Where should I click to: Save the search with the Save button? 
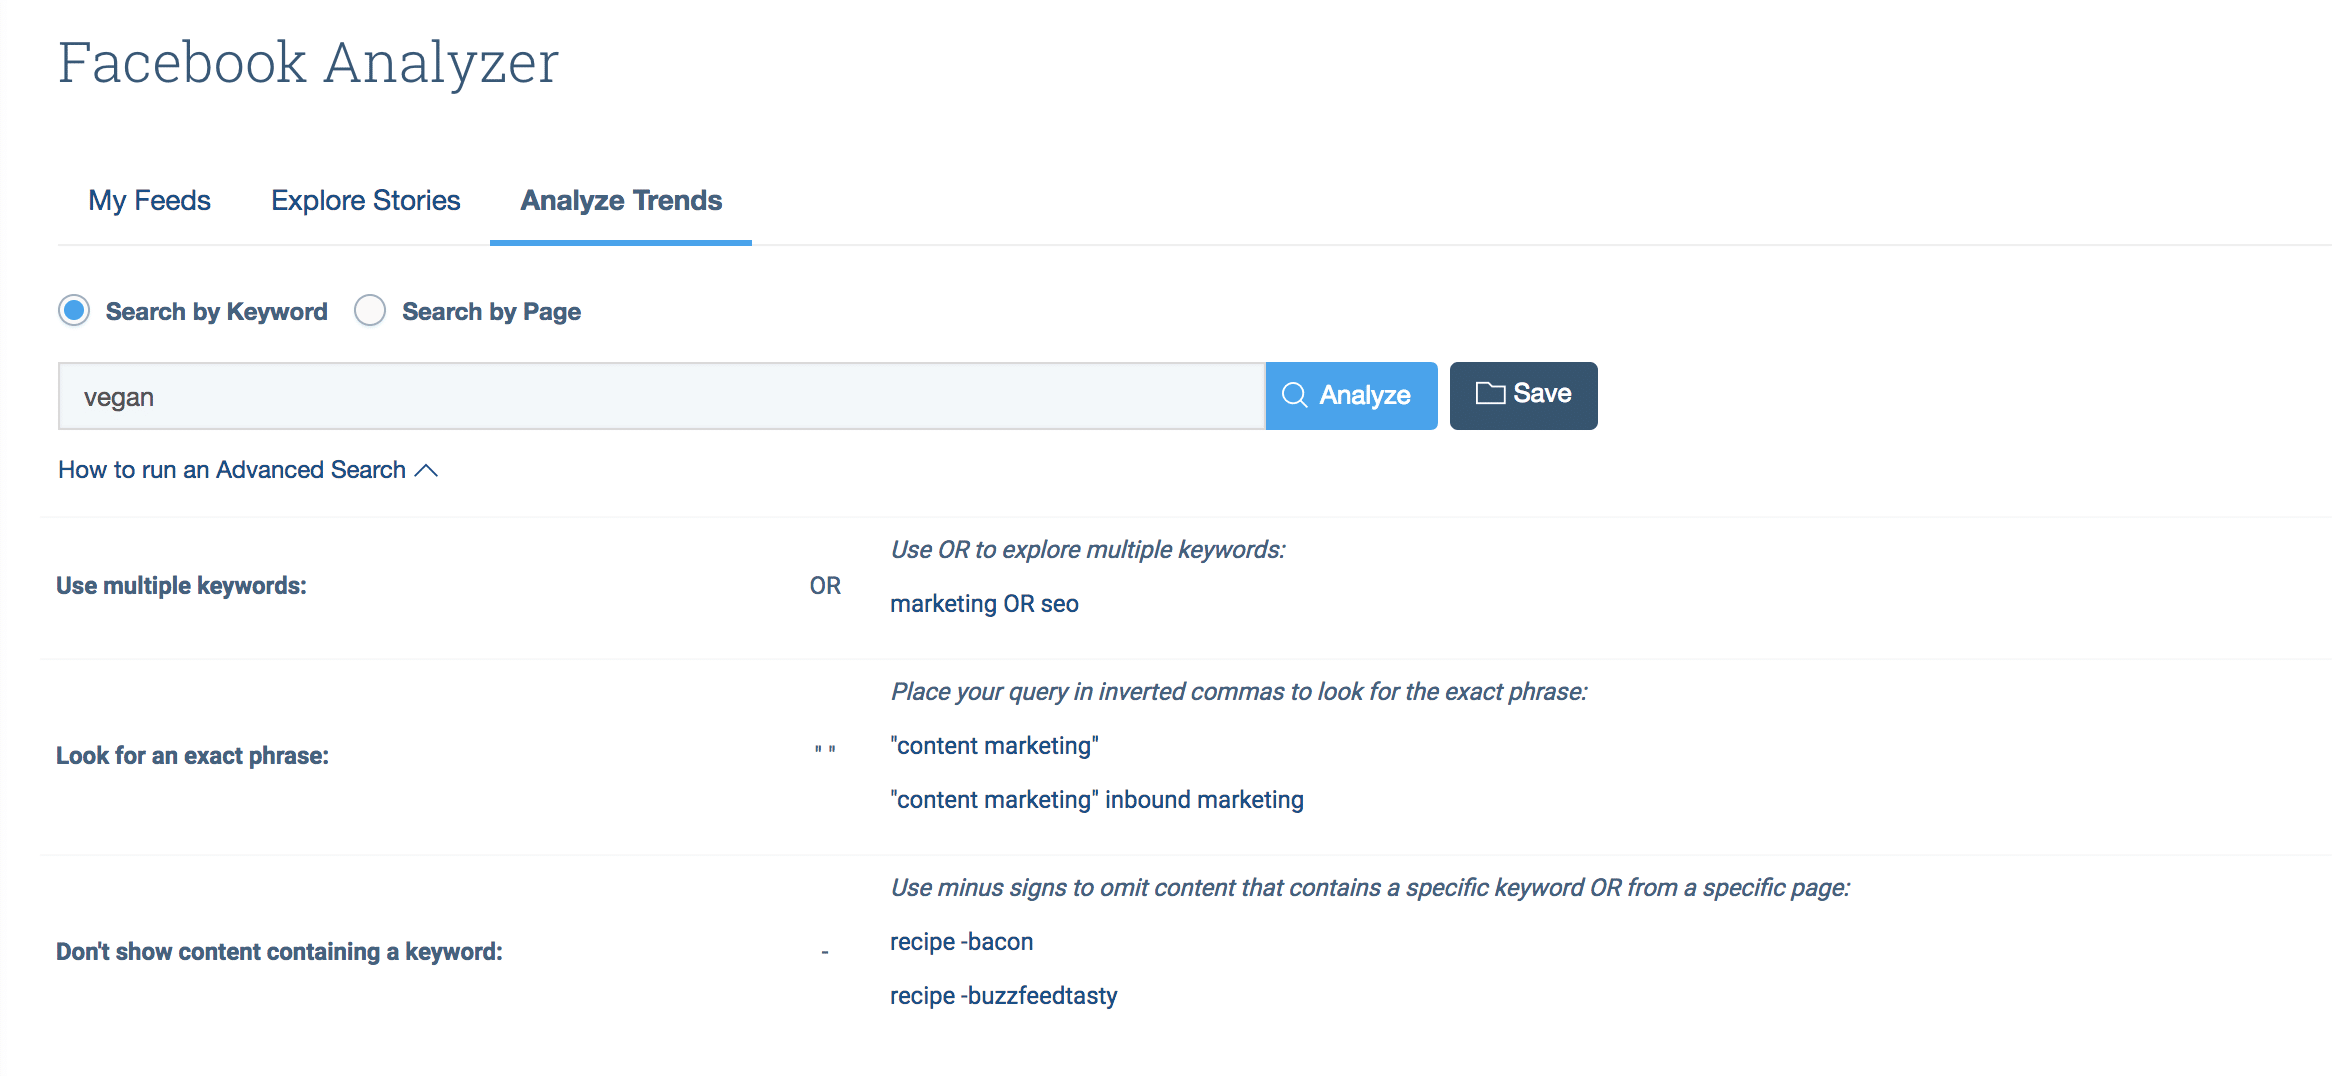pyautogui.click(x=1524, y=396)
